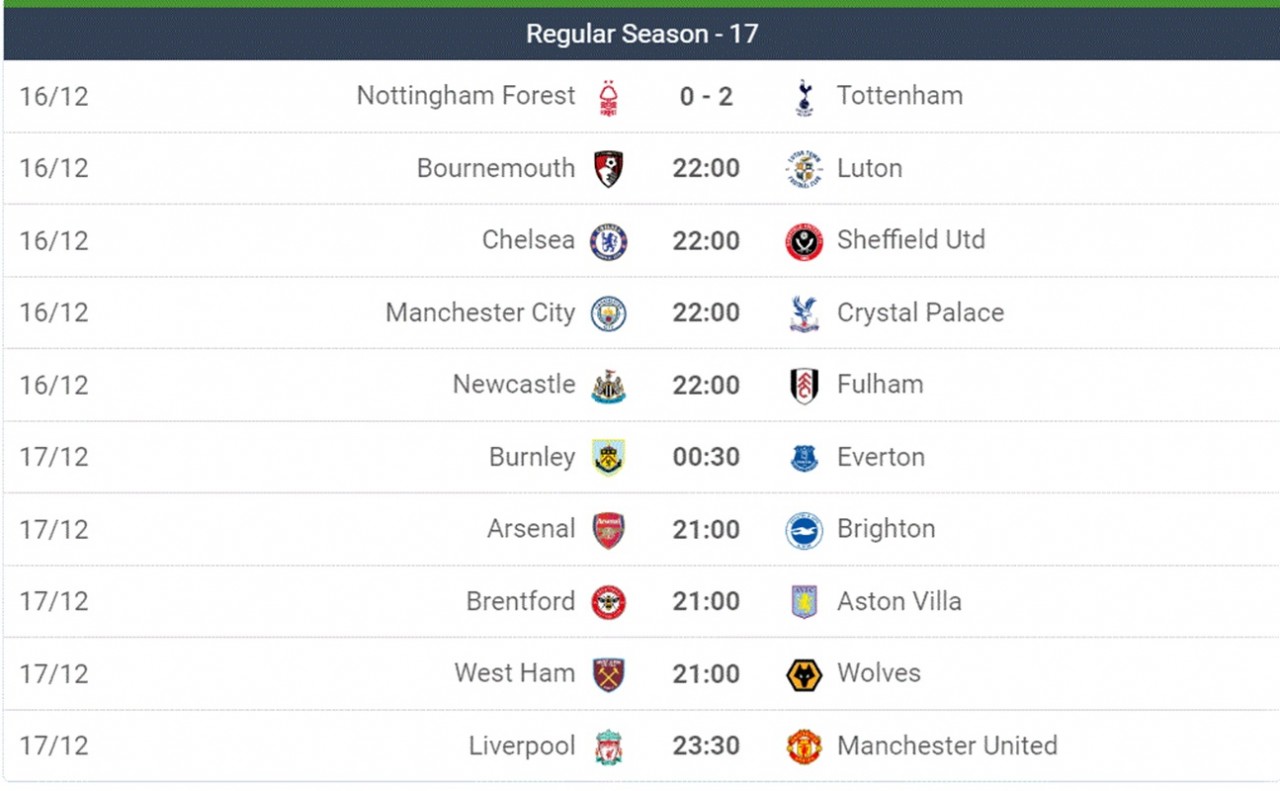Click the Newcastle magpie crest
This screenshot has width=1280, height=791.
(607, 384)
